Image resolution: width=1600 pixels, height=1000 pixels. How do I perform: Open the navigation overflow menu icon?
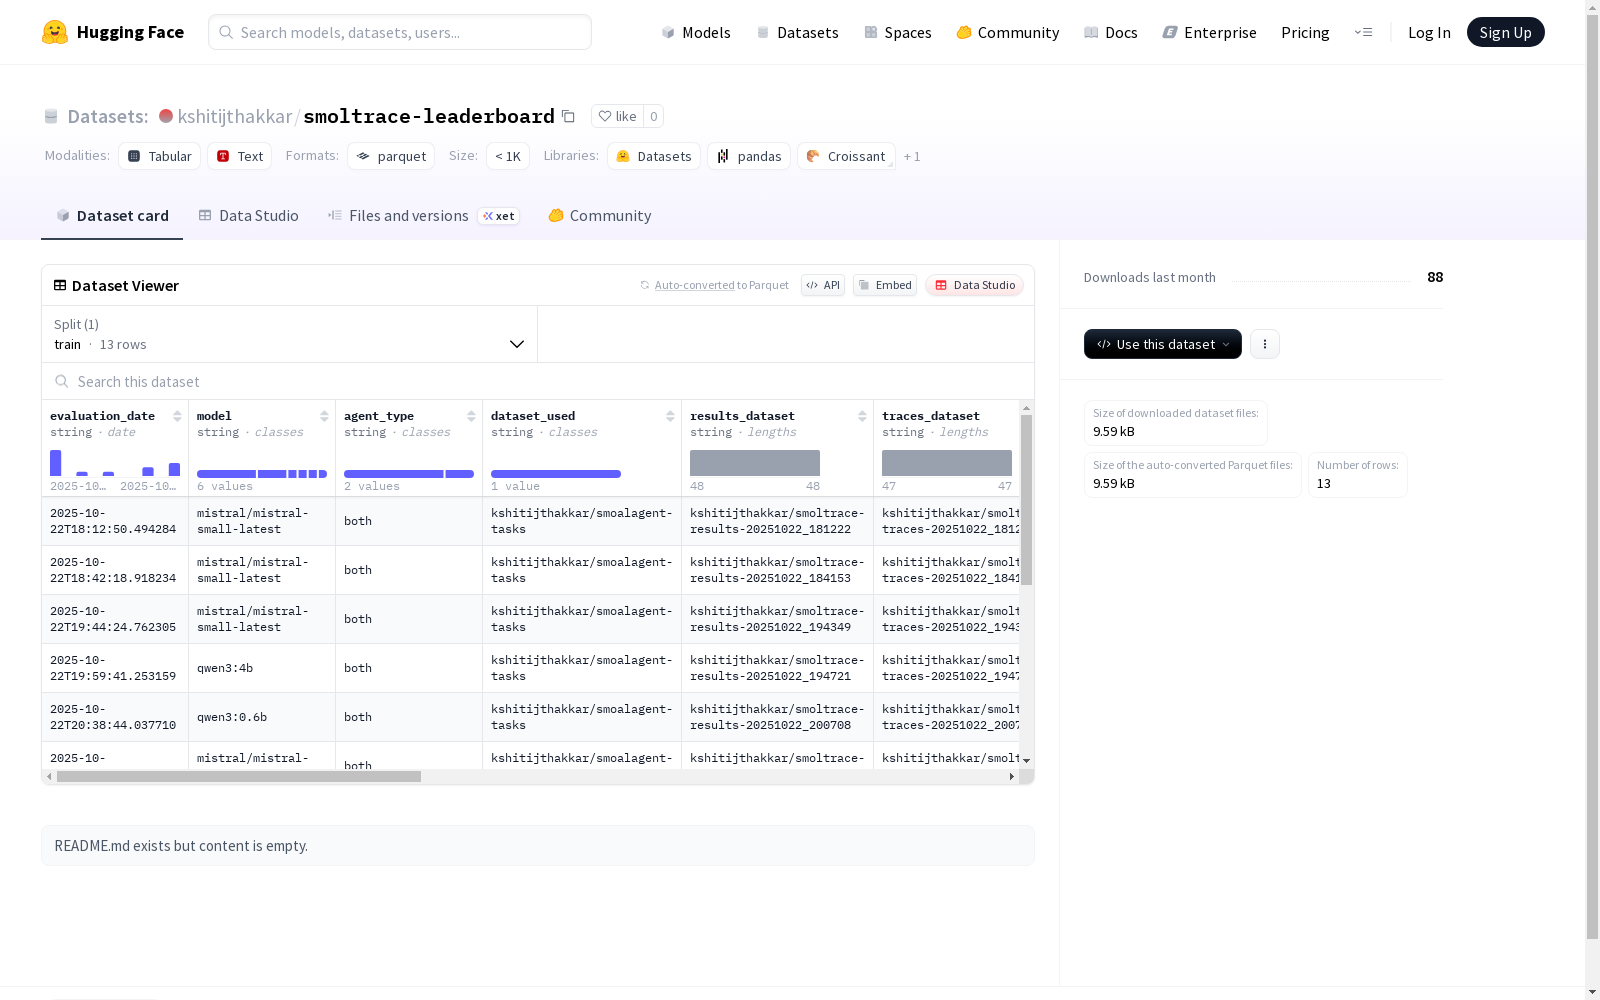pos(1363,32)
